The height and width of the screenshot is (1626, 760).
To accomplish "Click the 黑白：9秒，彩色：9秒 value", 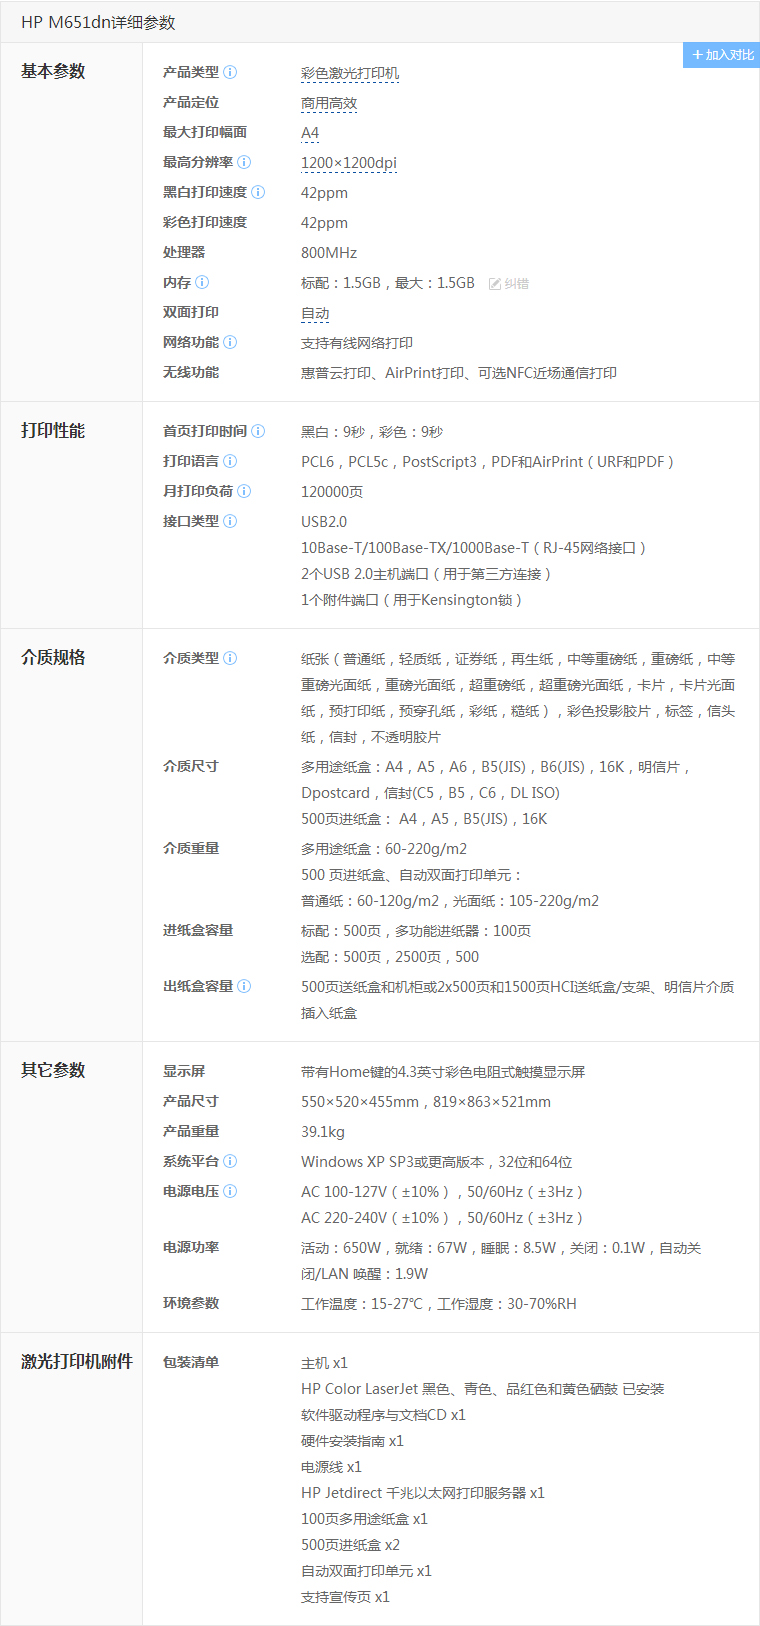I will 372,432.
